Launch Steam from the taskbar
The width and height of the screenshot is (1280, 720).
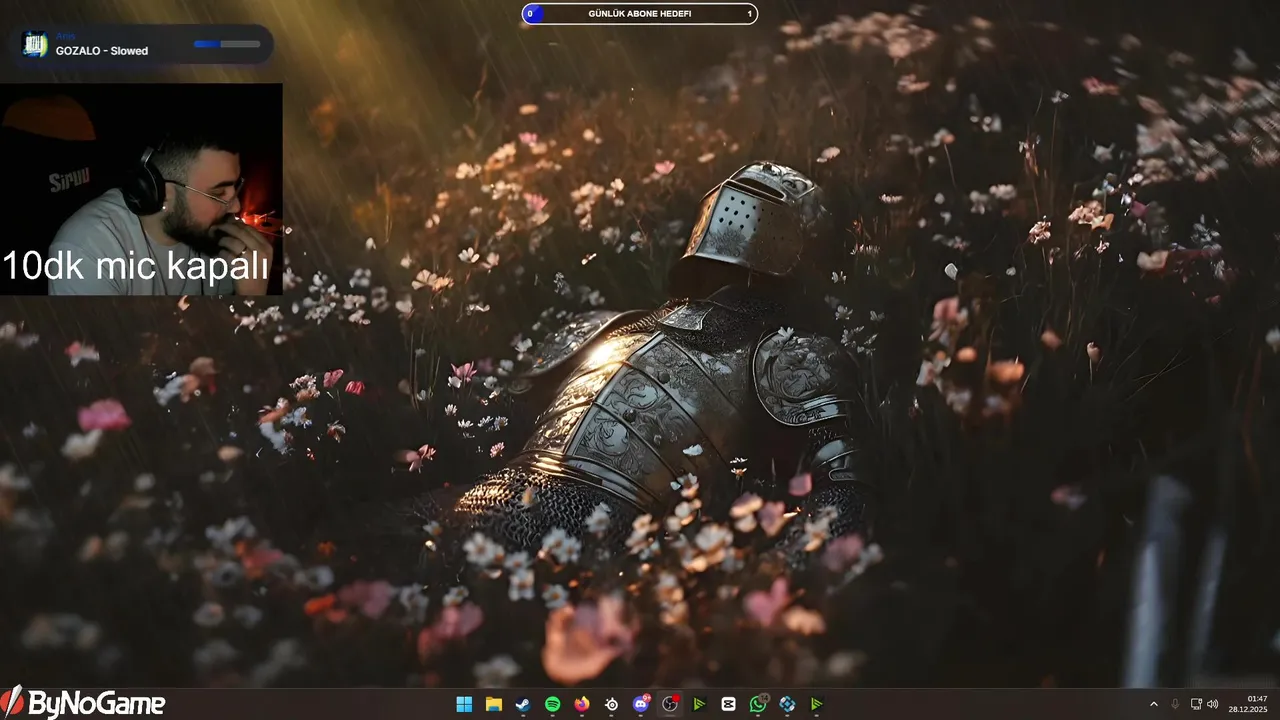pos(523,704)
